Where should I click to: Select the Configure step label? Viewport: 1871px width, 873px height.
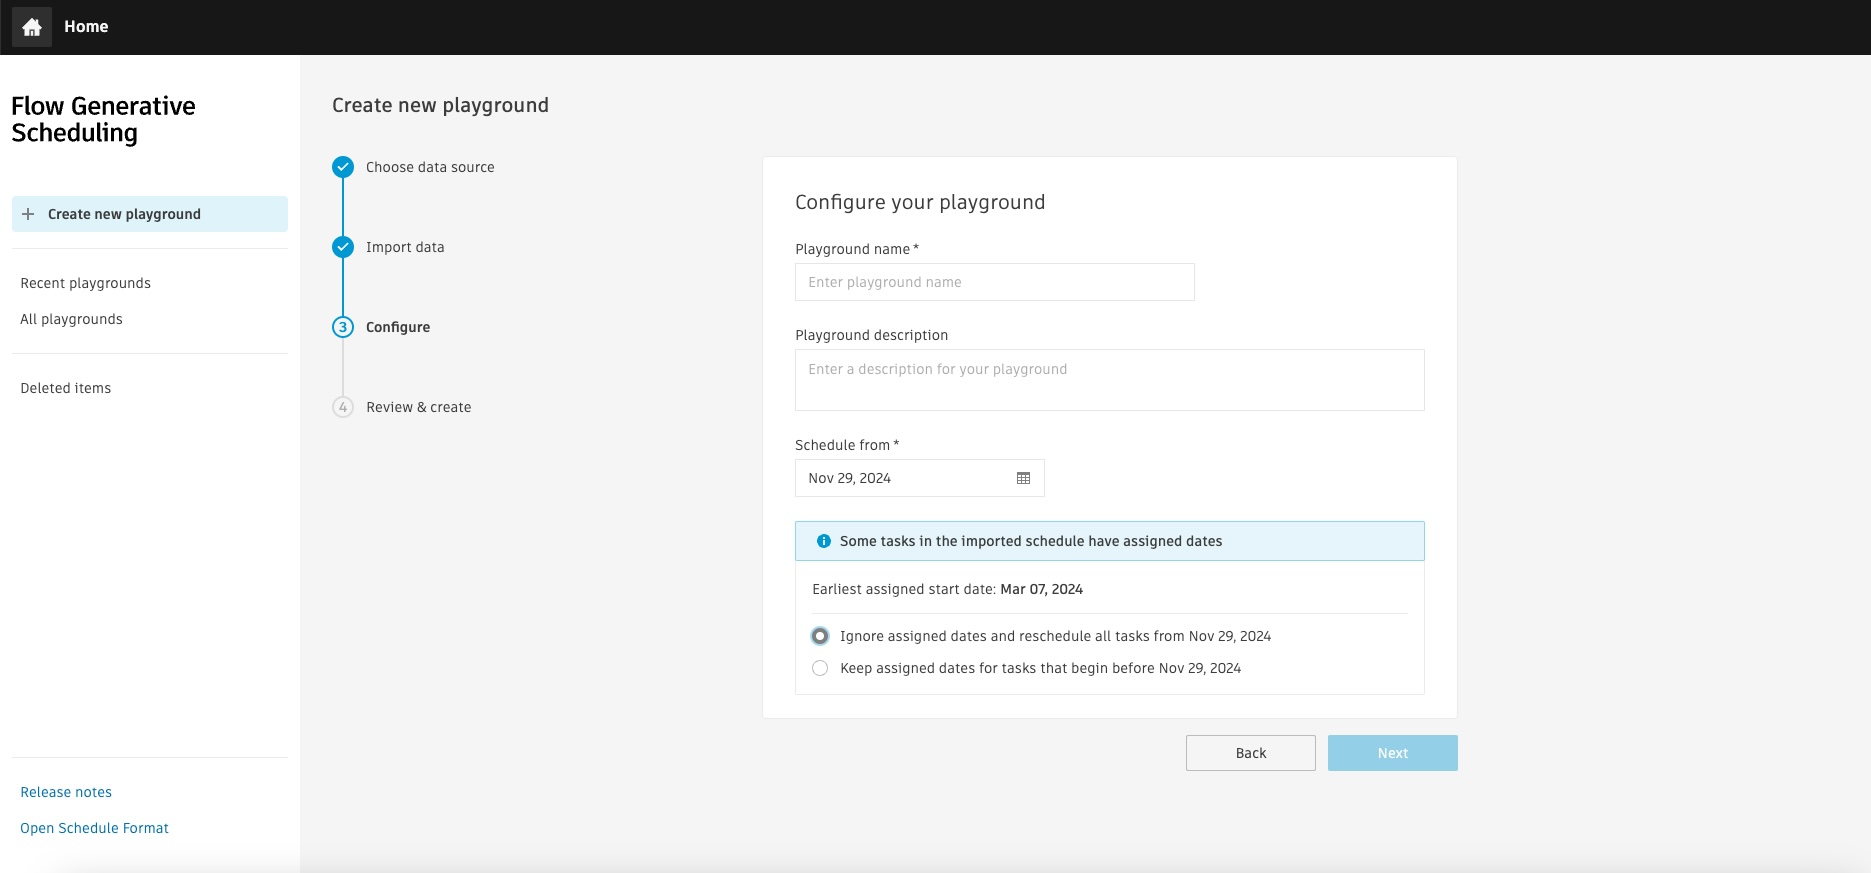(398, 327)
